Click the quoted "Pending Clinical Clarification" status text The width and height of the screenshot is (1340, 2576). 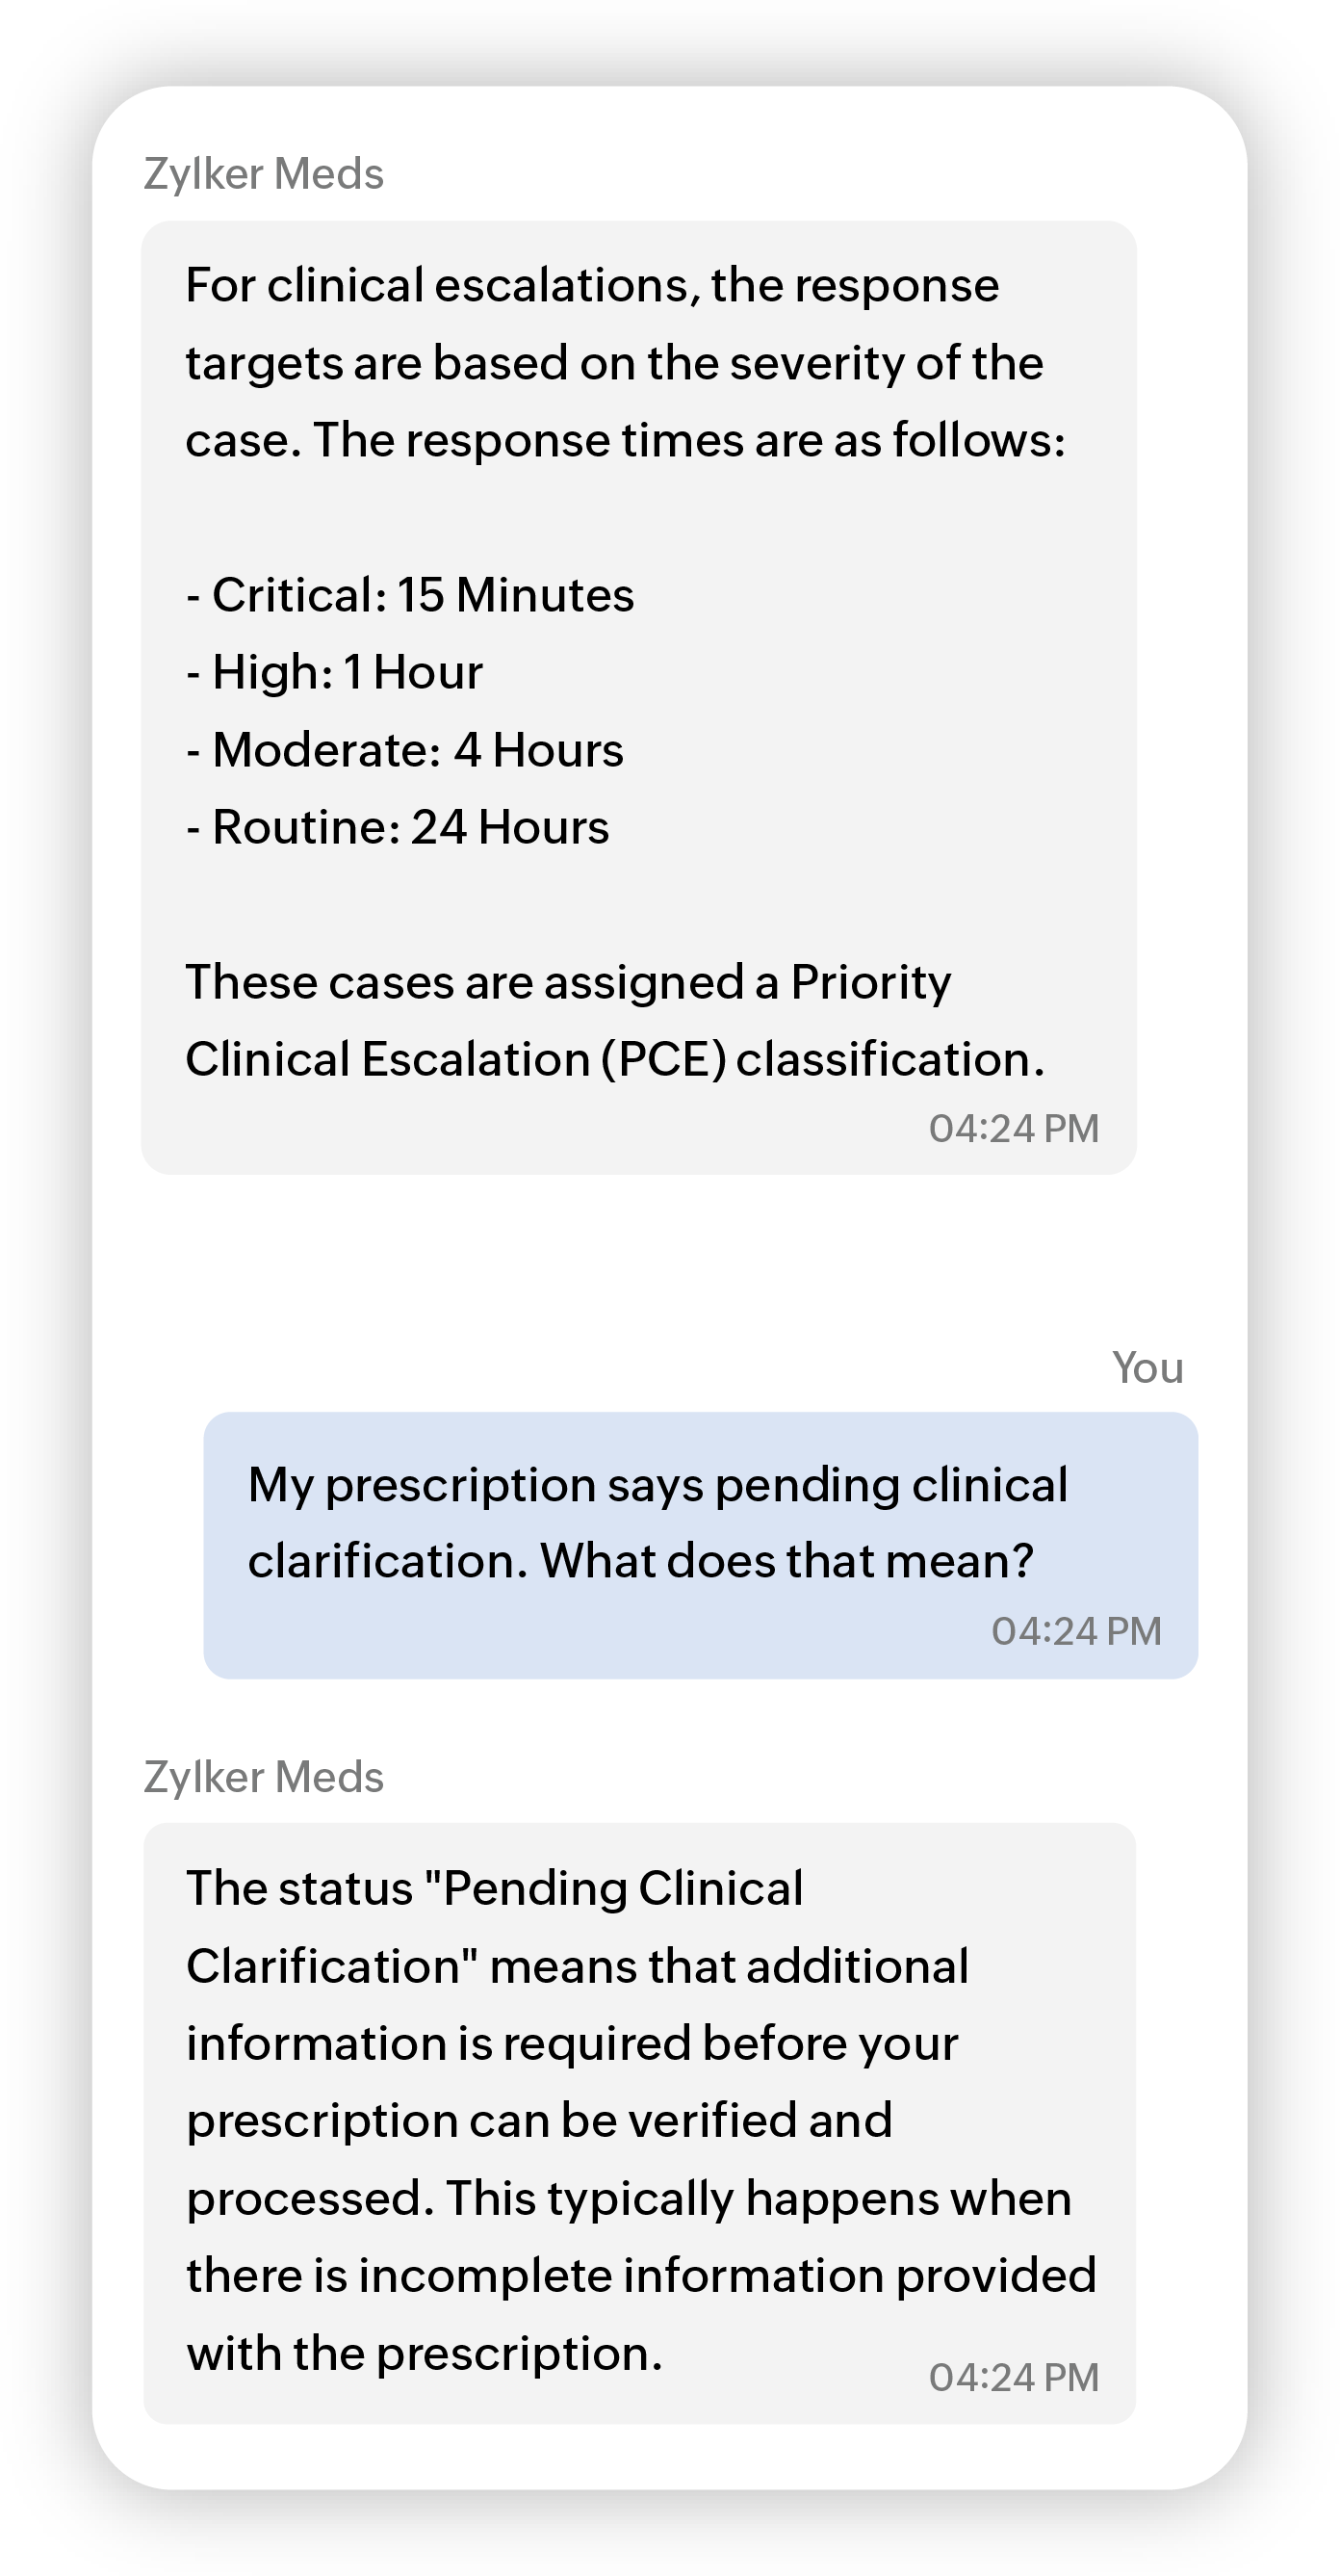pyautogui.click(x=495, y=1928)
